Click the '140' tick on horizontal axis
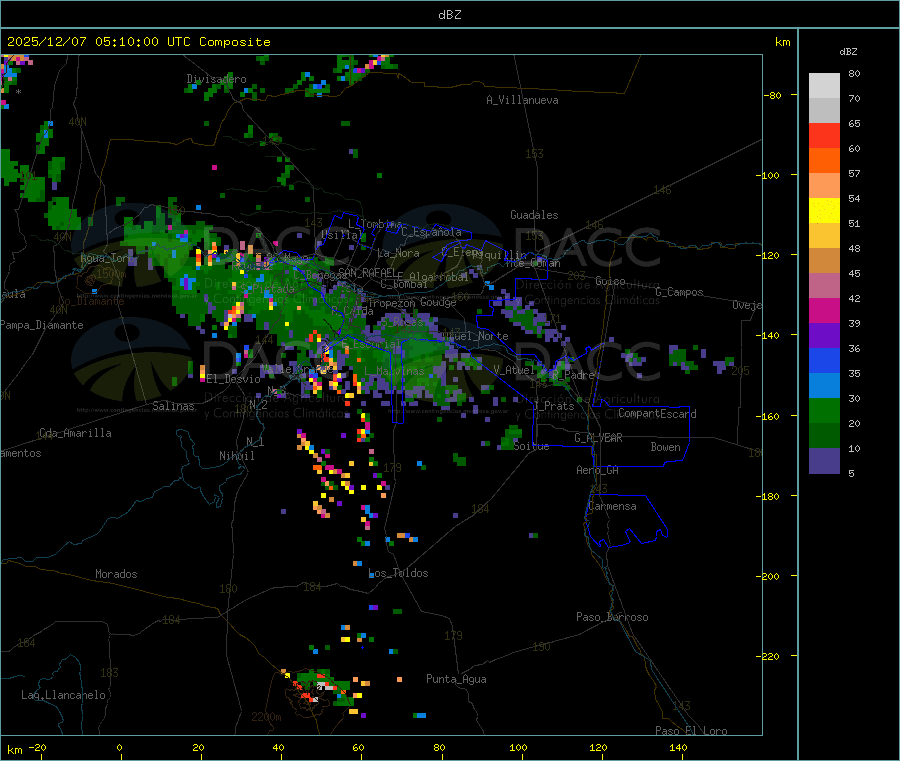 [x=678, y=747]
